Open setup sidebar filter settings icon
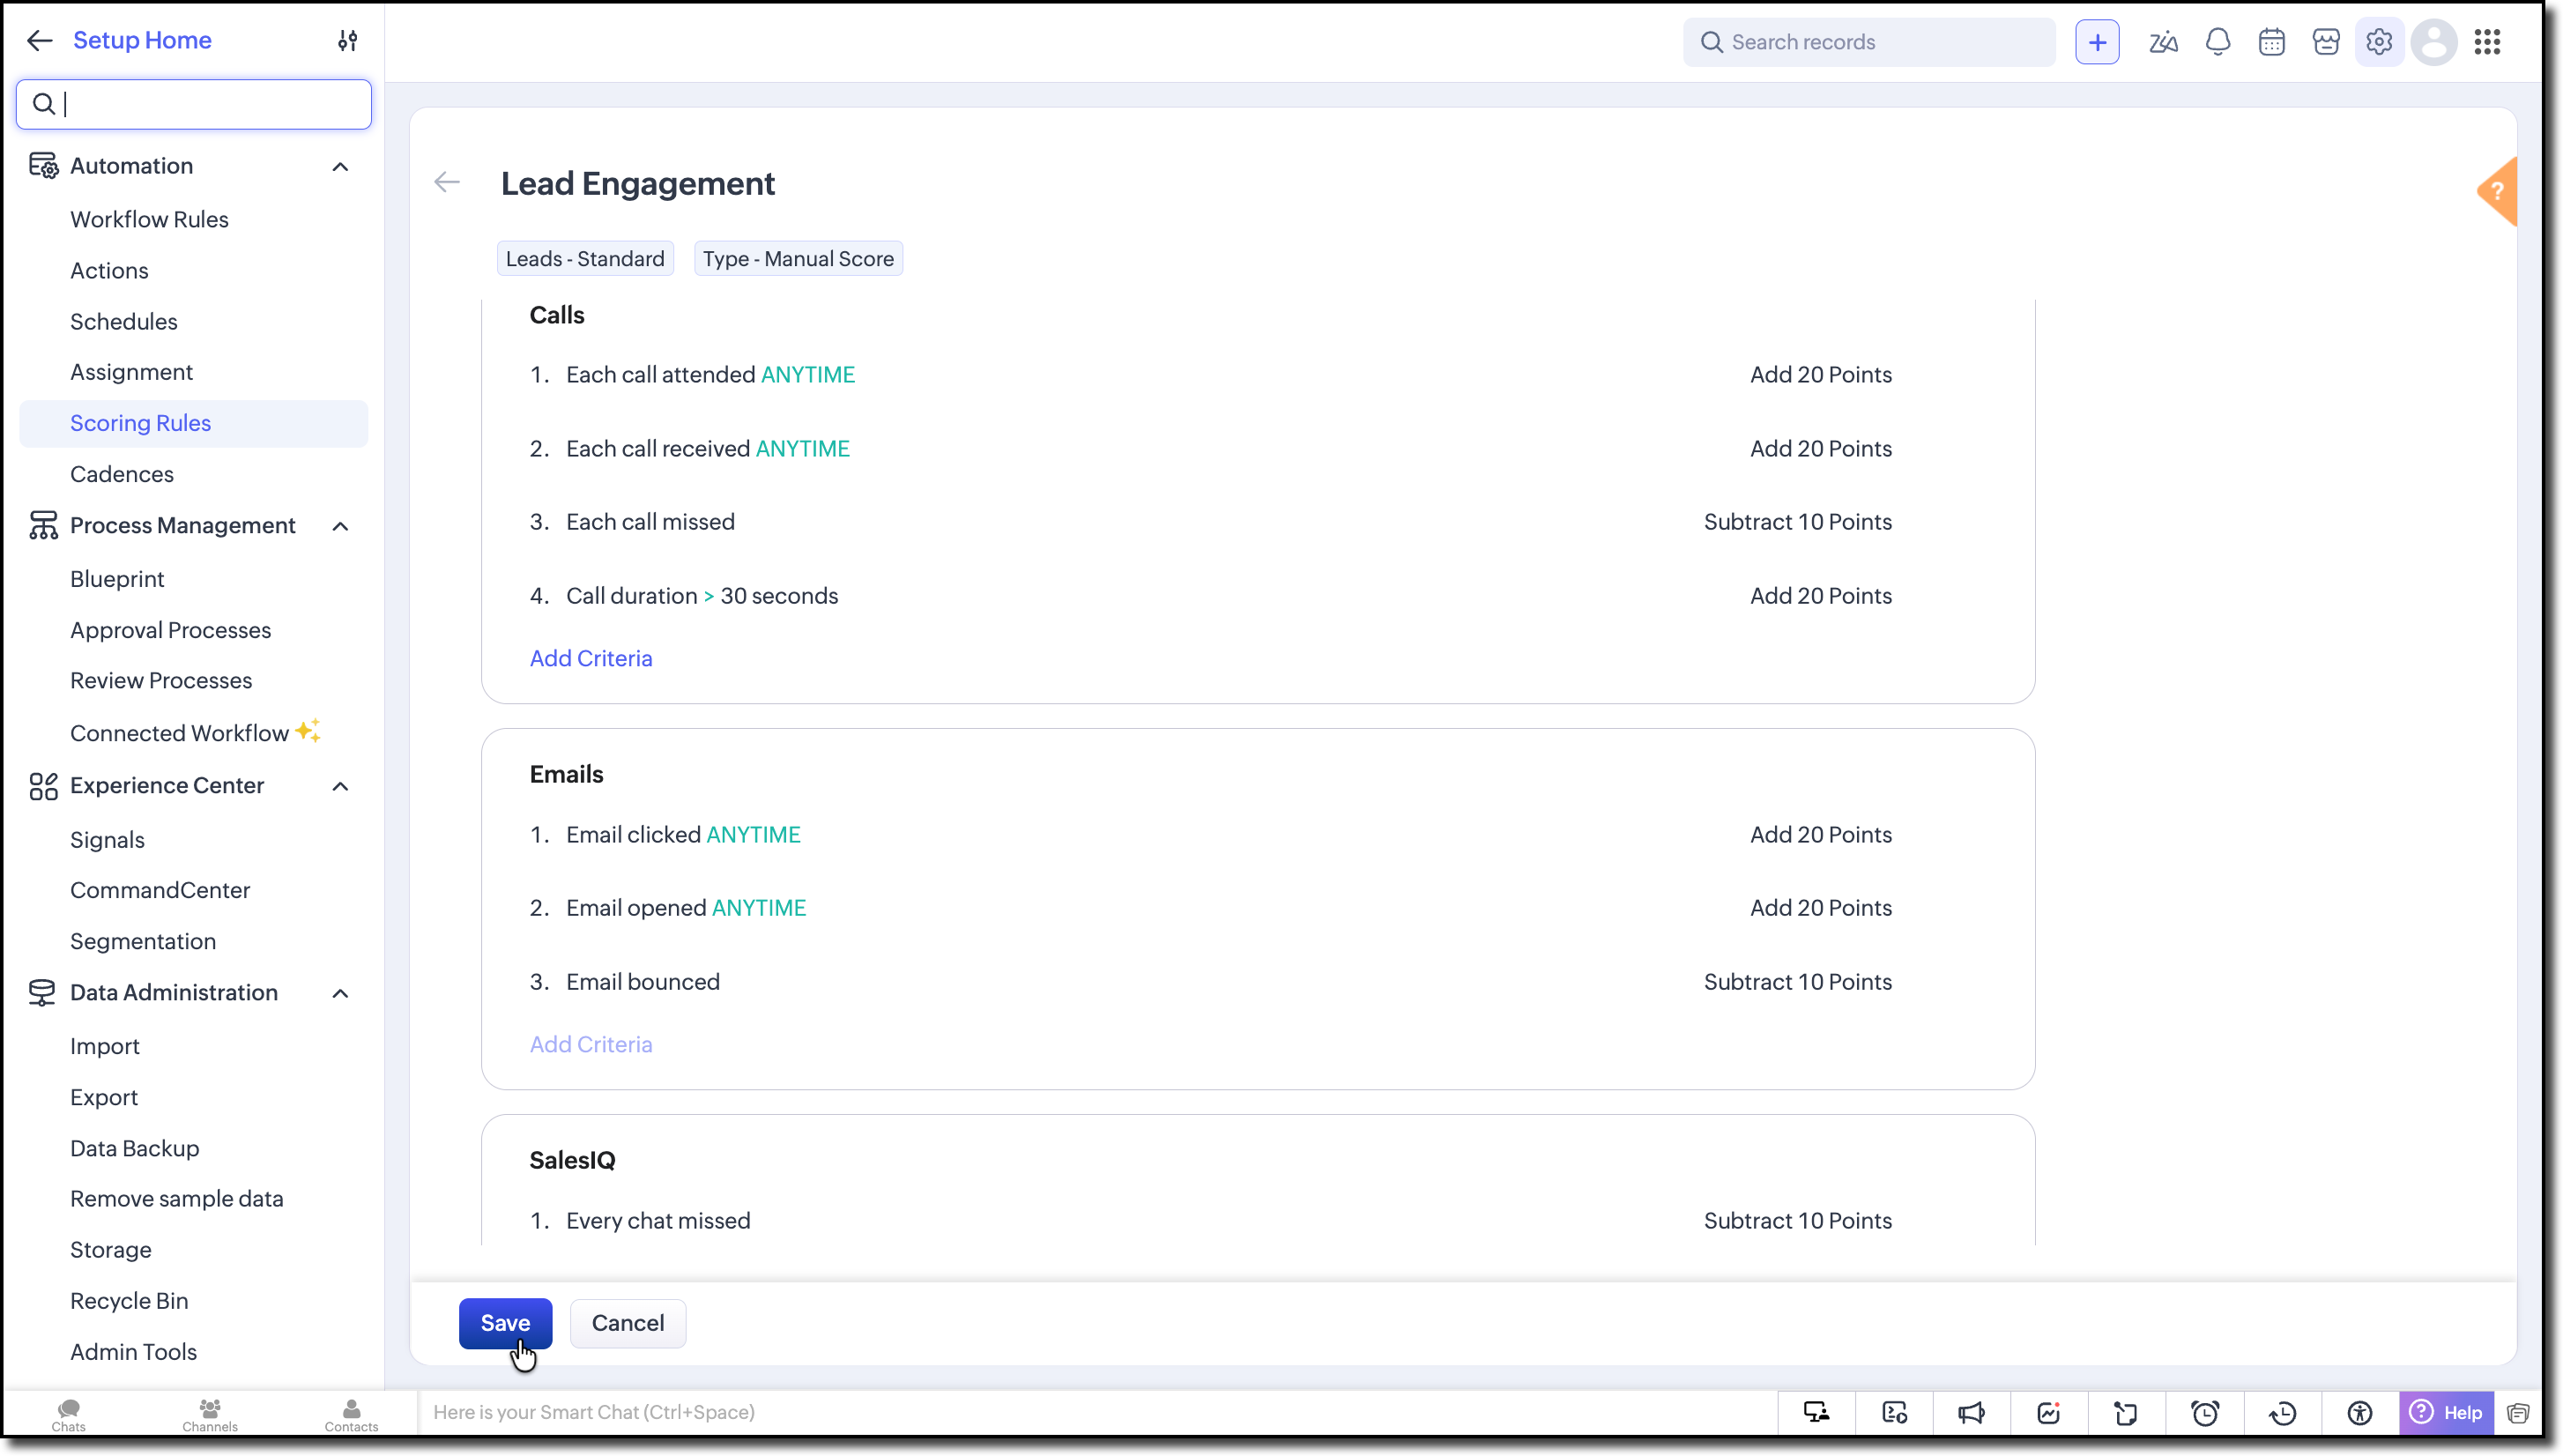Viewport: 2563px width, 1456px height. point(347,40)
